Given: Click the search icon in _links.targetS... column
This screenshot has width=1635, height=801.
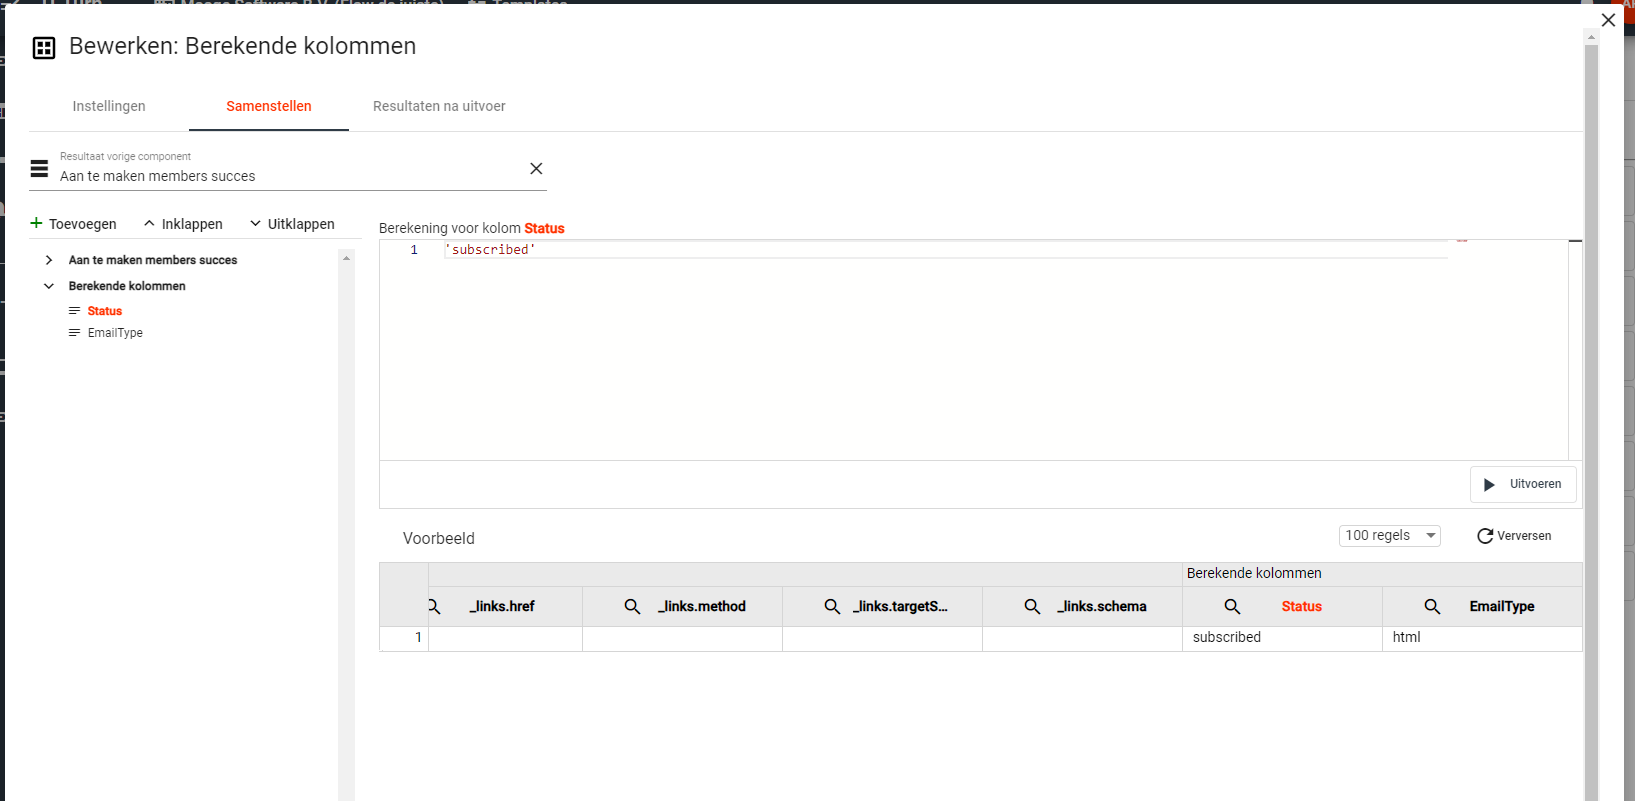Looking at the screenshot, I should tap(832, 607).
